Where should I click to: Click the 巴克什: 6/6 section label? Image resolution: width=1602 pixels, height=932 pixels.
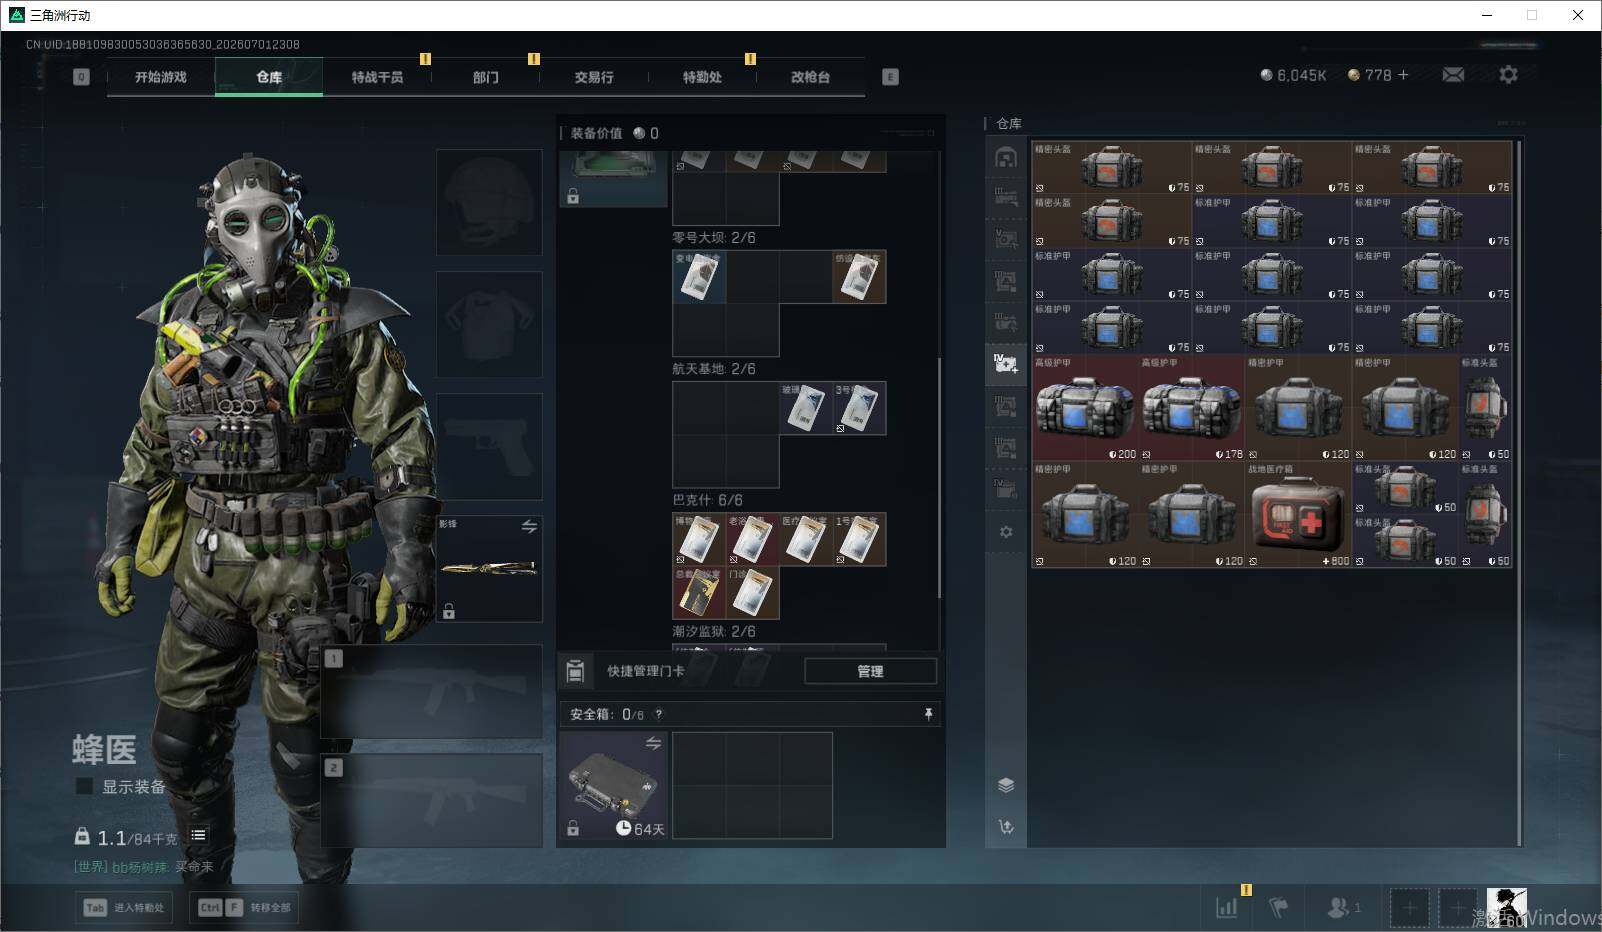pyautogui.click(x=707, y=500)
